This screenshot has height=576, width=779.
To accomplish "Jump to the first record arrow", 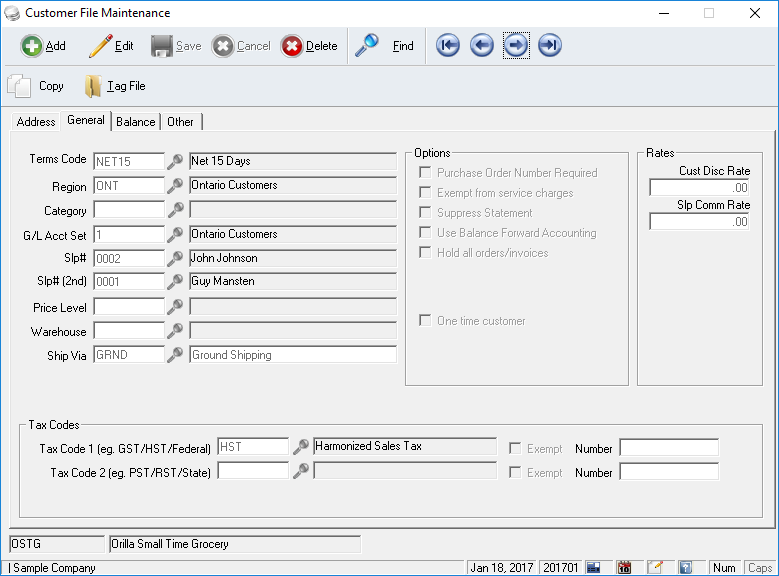I will [448, 46].
